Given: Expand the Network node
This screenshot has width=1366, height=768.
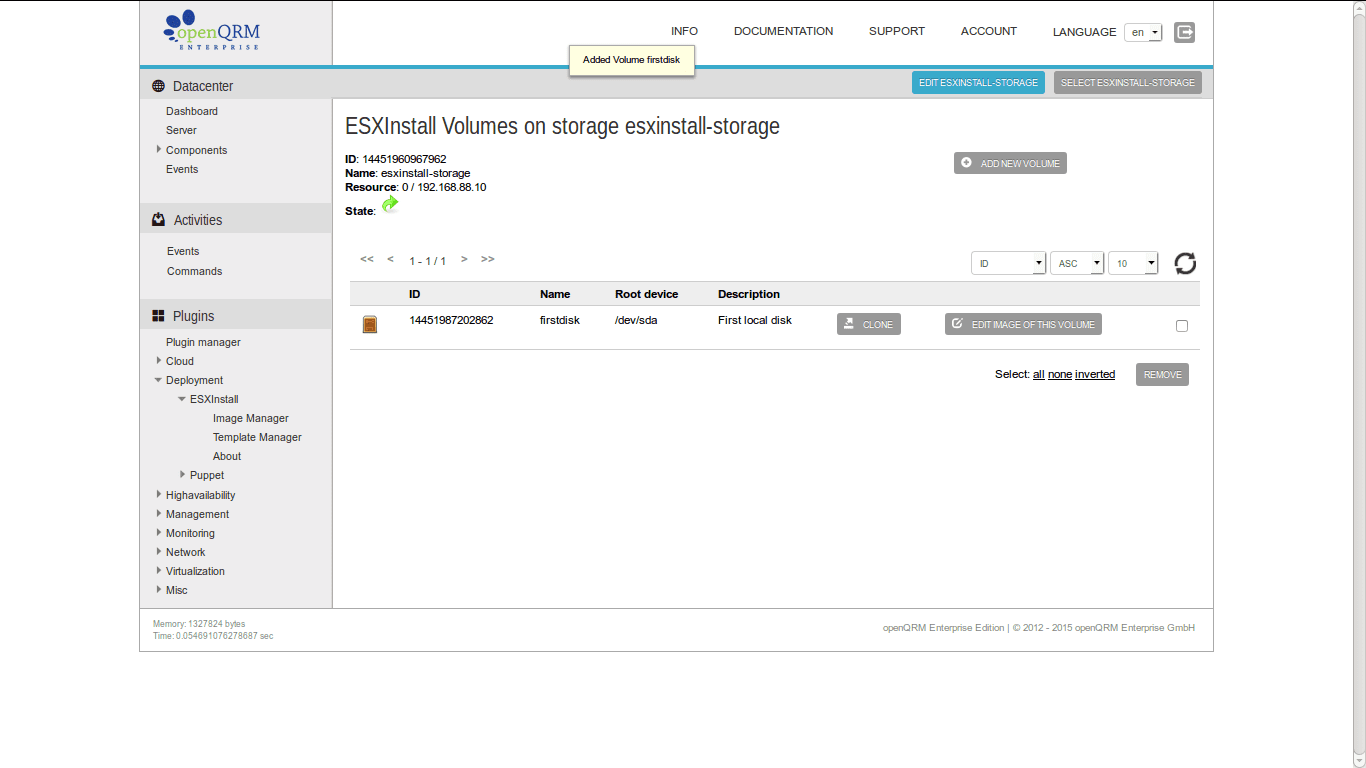Looking at the screenshot, I should (x=159, y=552).
